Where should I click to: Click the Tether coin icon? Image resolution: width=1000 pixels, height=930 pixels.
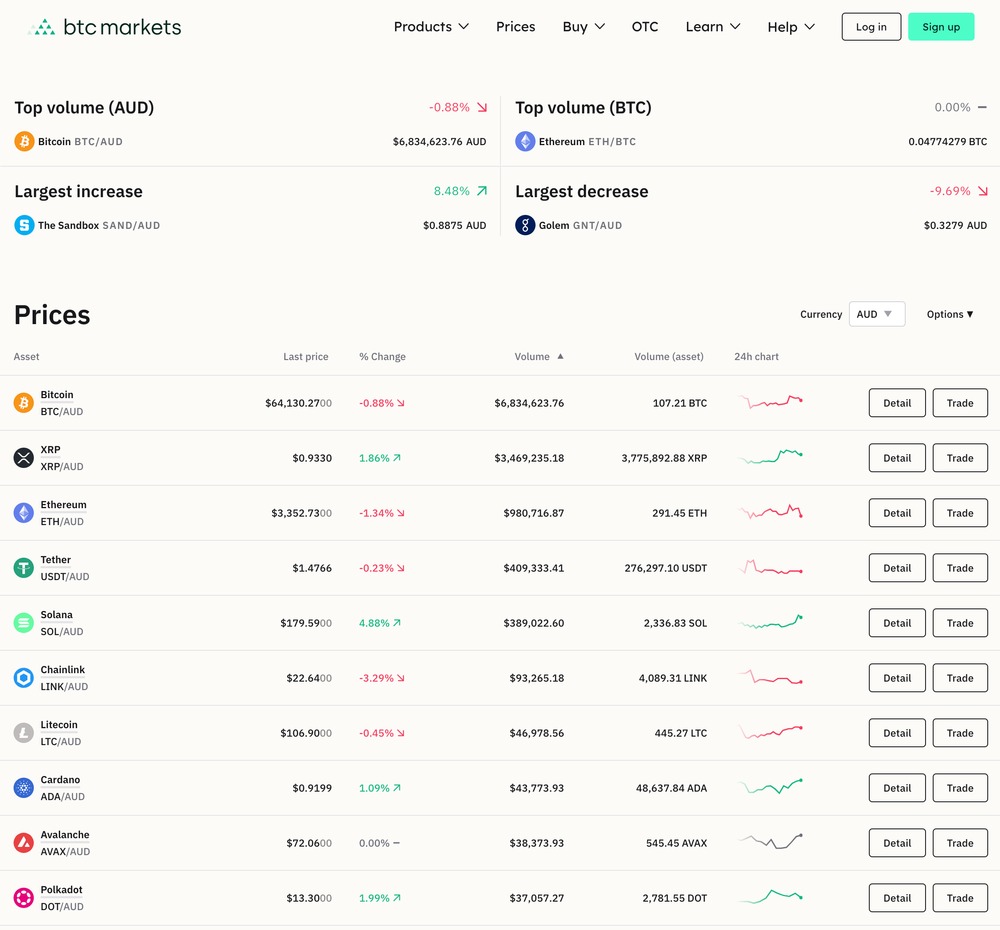24,568
